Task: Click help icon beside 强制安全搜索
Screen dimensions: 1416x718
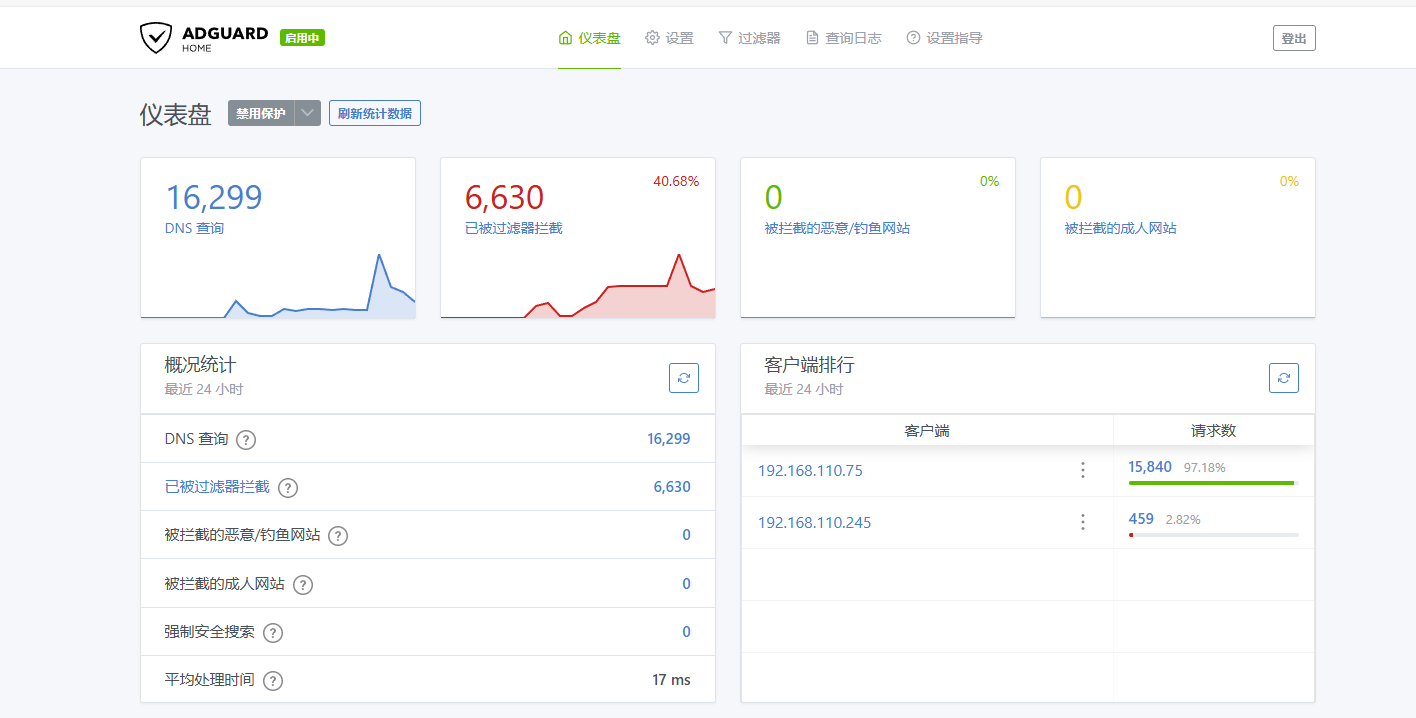Action: (273, 633)
